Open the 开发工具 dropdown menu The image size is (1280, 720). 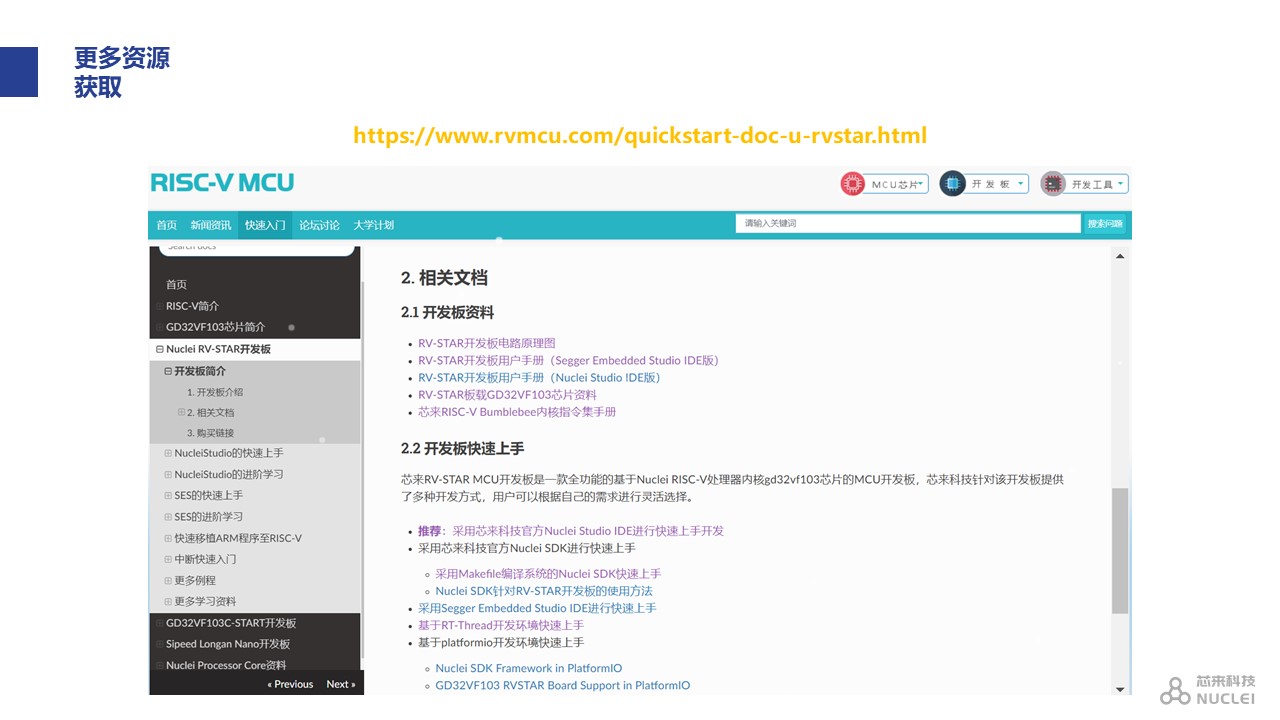[x=1097, y=184]
